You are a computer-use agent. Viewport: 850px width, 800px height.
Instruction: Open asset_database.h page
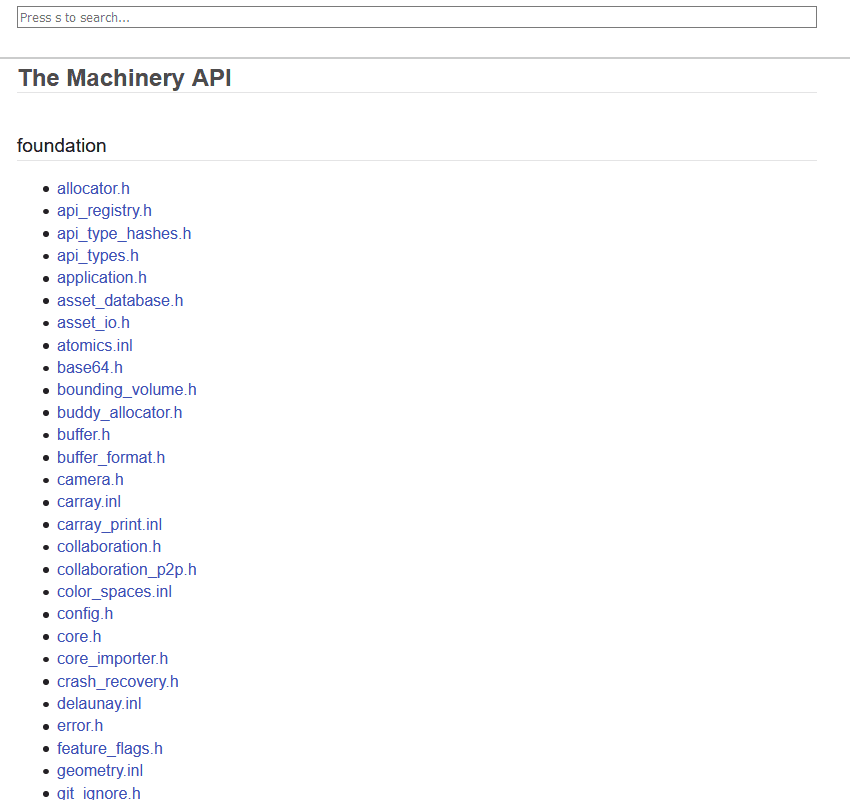click(x=120, y=301)
